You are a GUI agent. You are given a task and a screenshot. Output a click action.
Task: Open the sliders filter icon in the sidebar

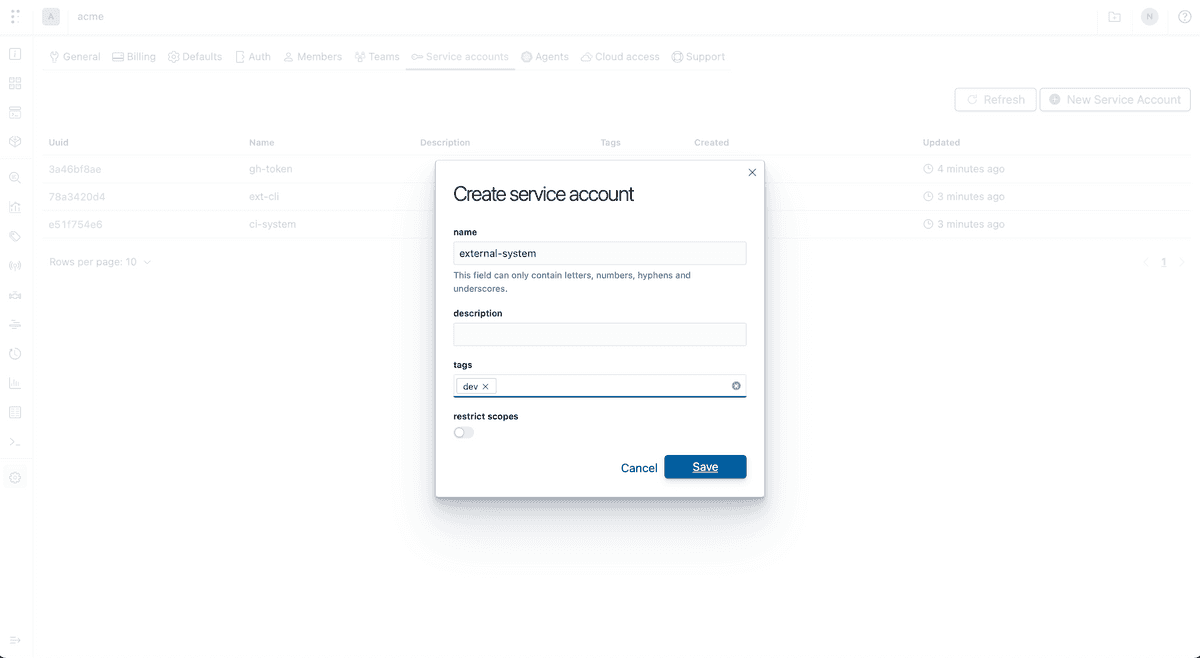pos(15,325)
